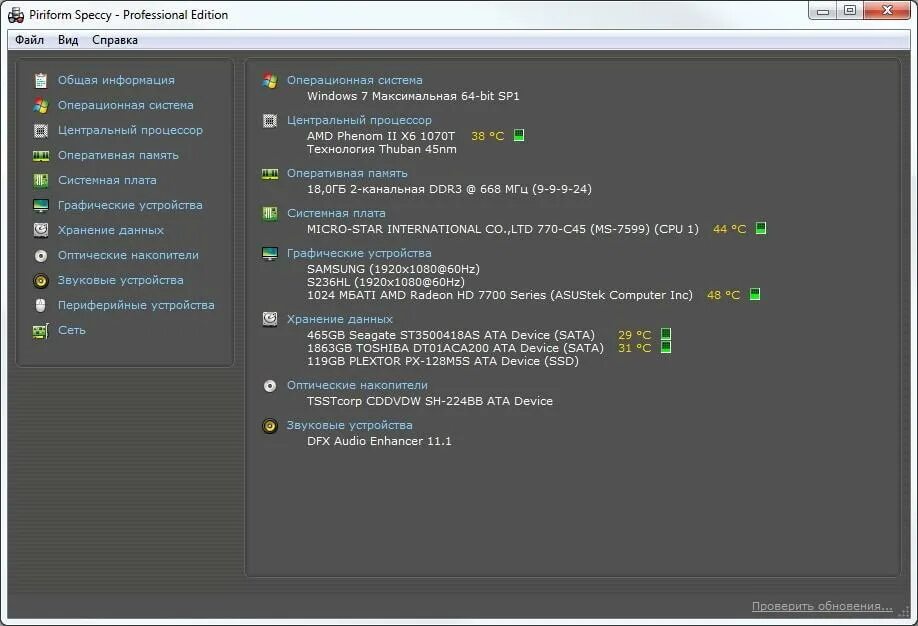Viewport: 918px width, 626px height.
Task: Click the speaker icon in the summary panel
Action: pos(270,426)
